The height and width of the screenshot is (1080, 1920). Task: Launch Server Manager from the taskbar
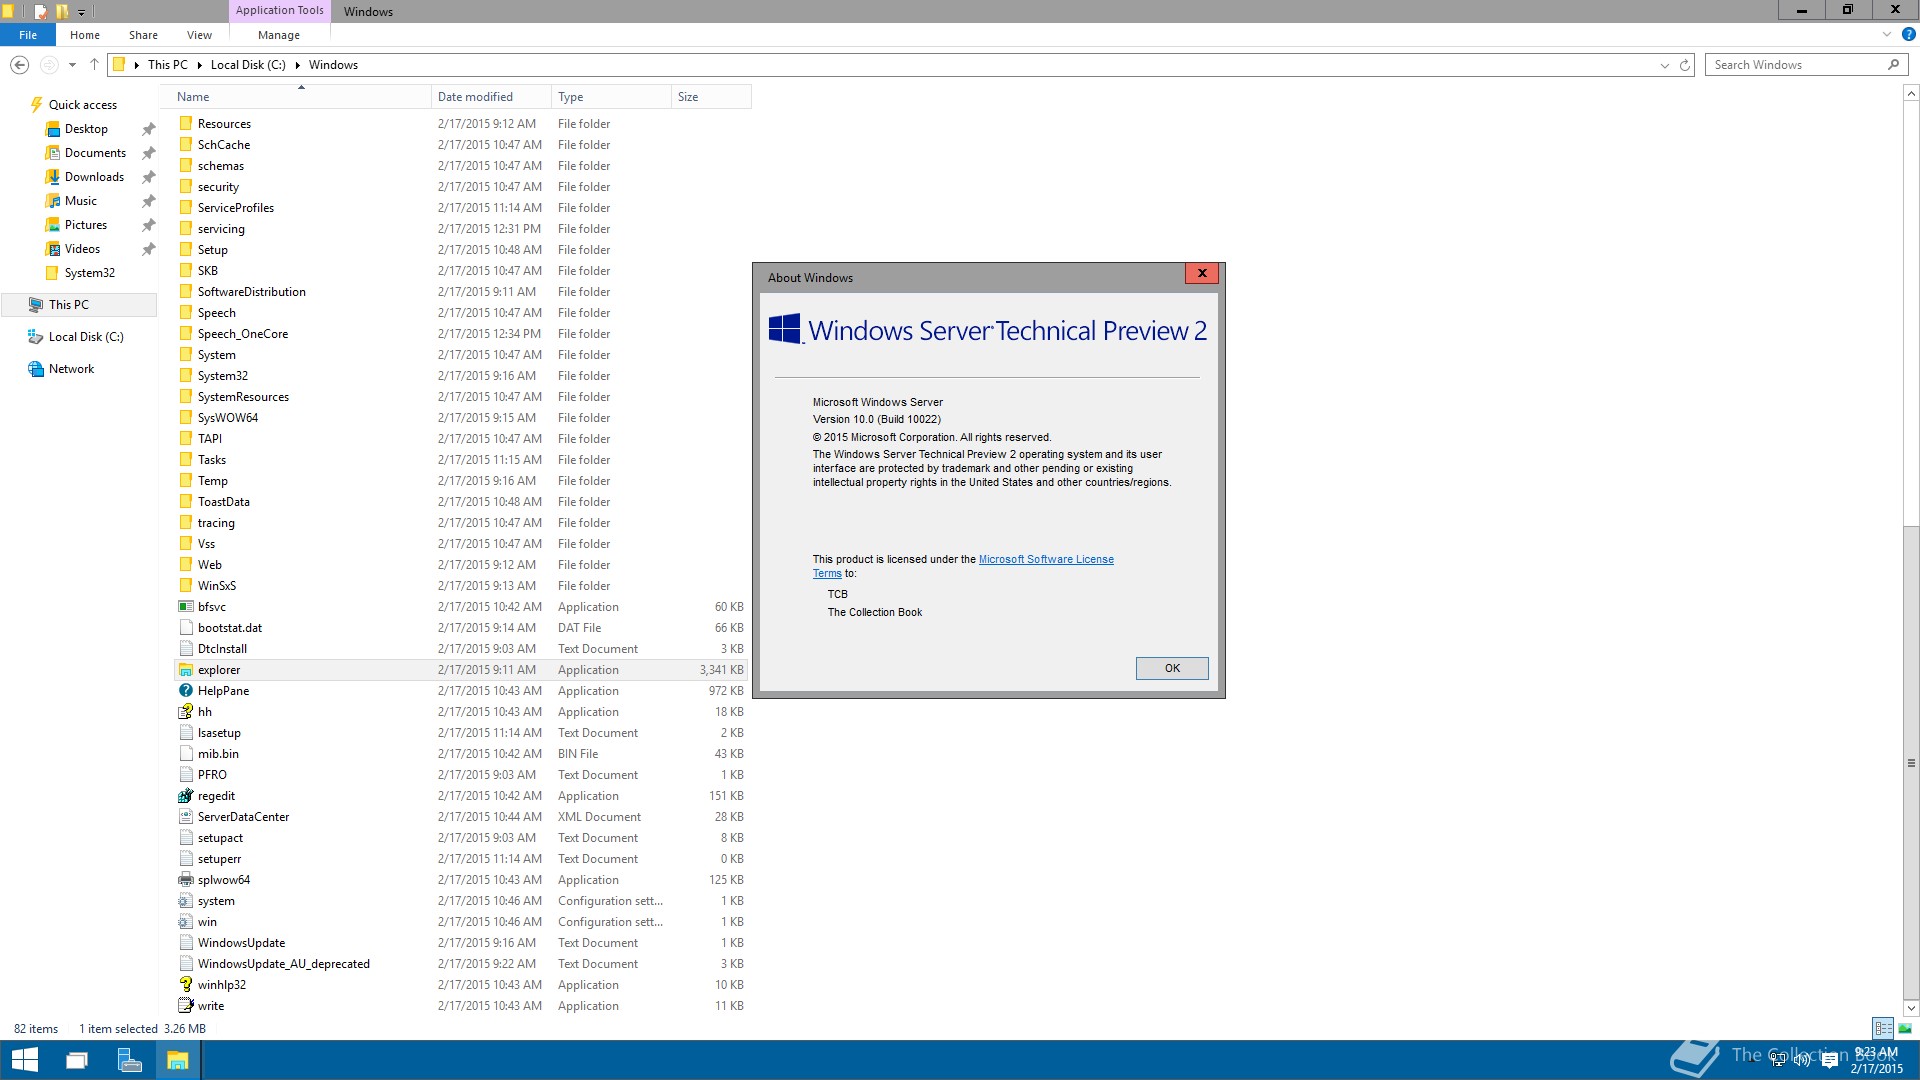click(x=129, y=1060)
